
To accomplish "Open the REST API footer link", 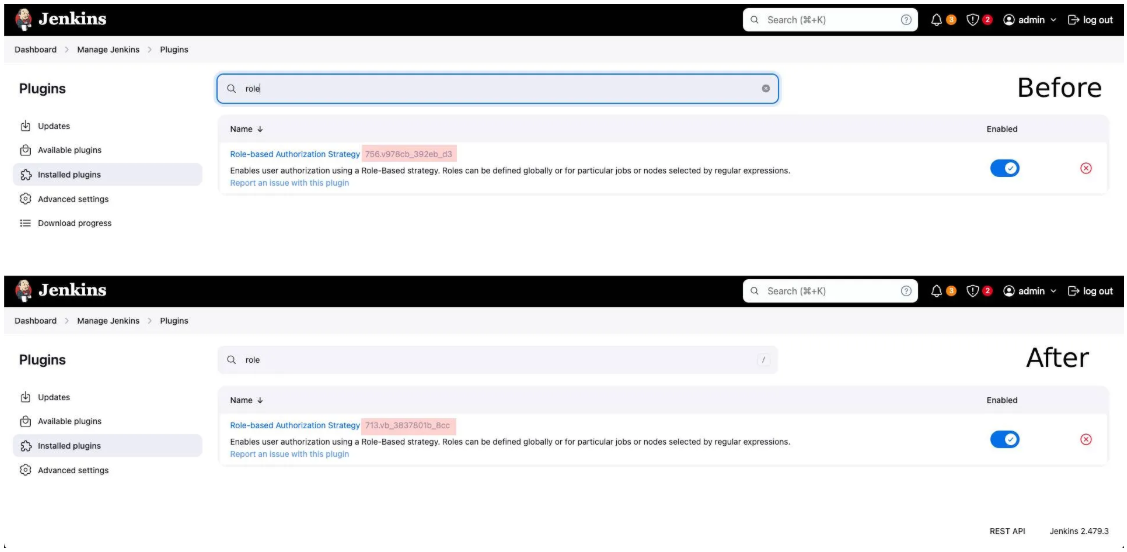I will pyautogui.click(x=1007, y=531).
